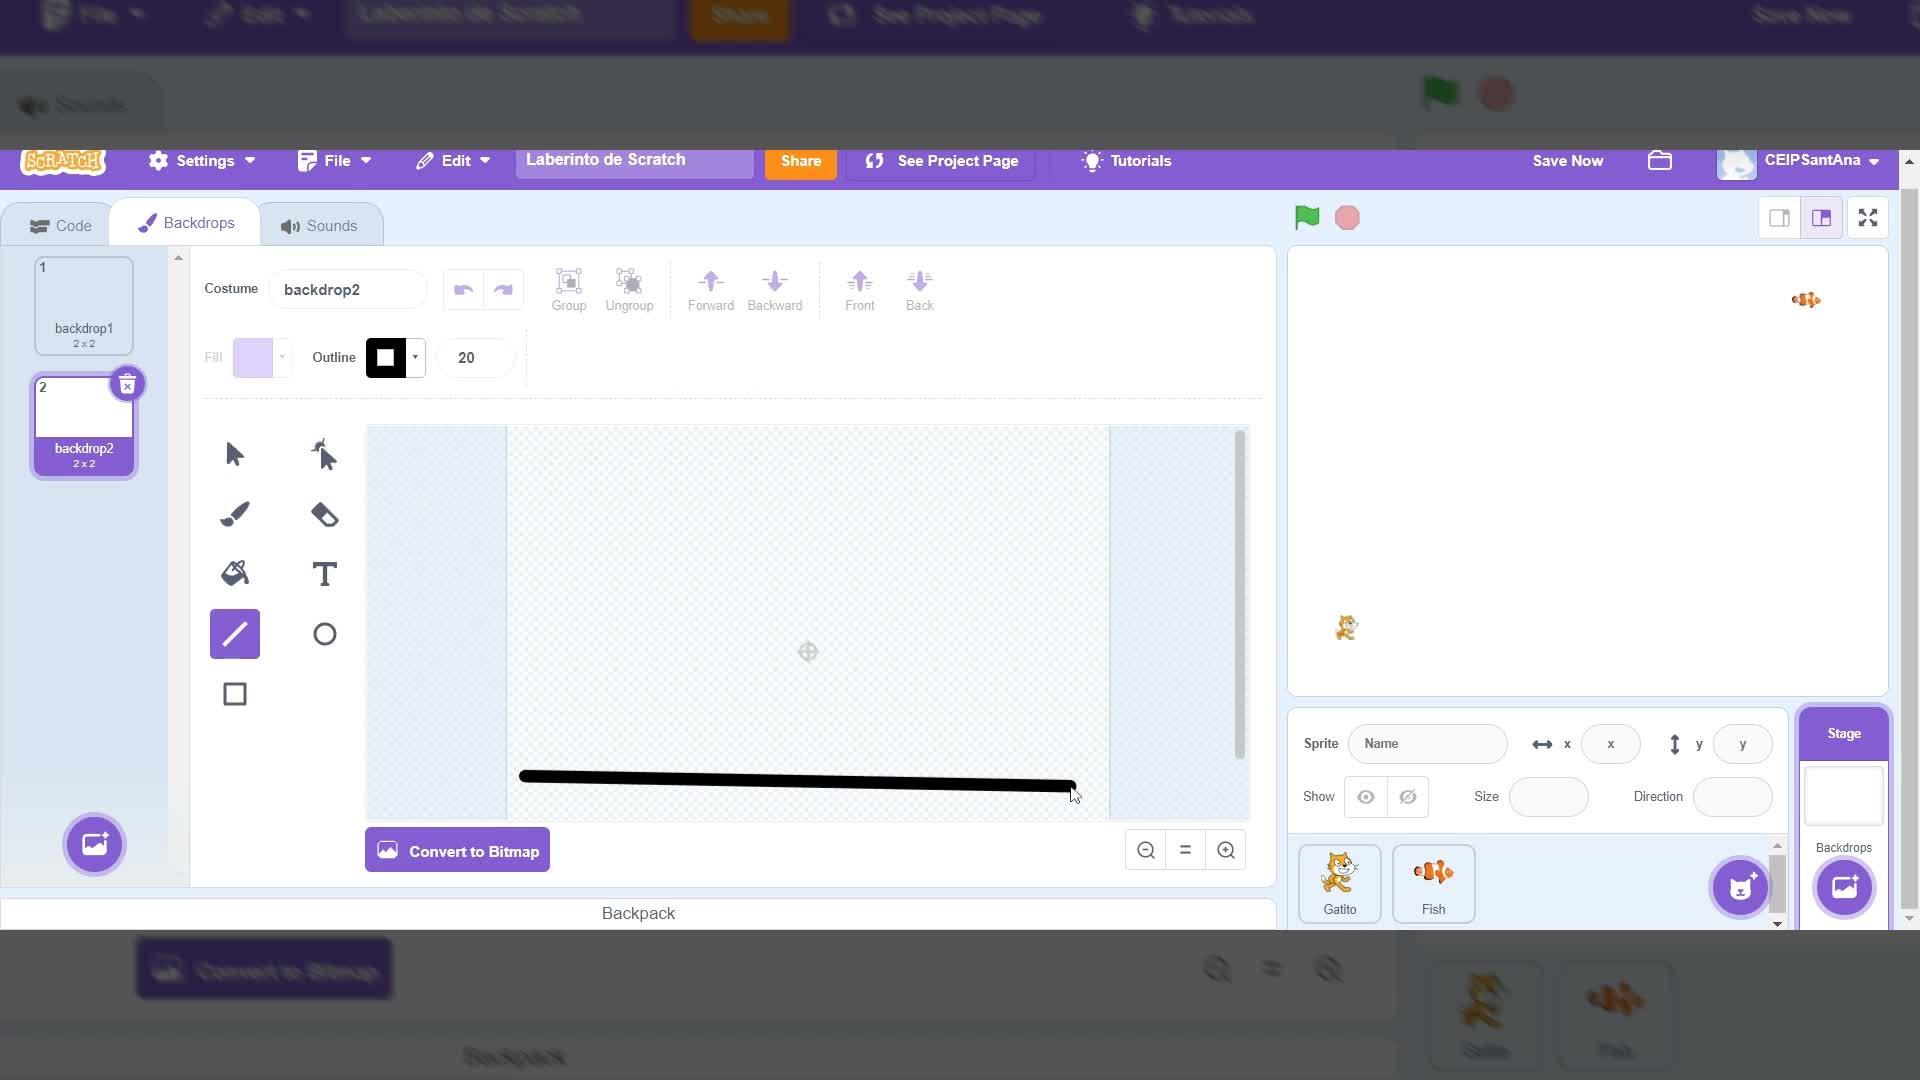Select the Text tool
Image resolution: width=1920 pixels, height=1080 pixels.
(x=324, y=574)
